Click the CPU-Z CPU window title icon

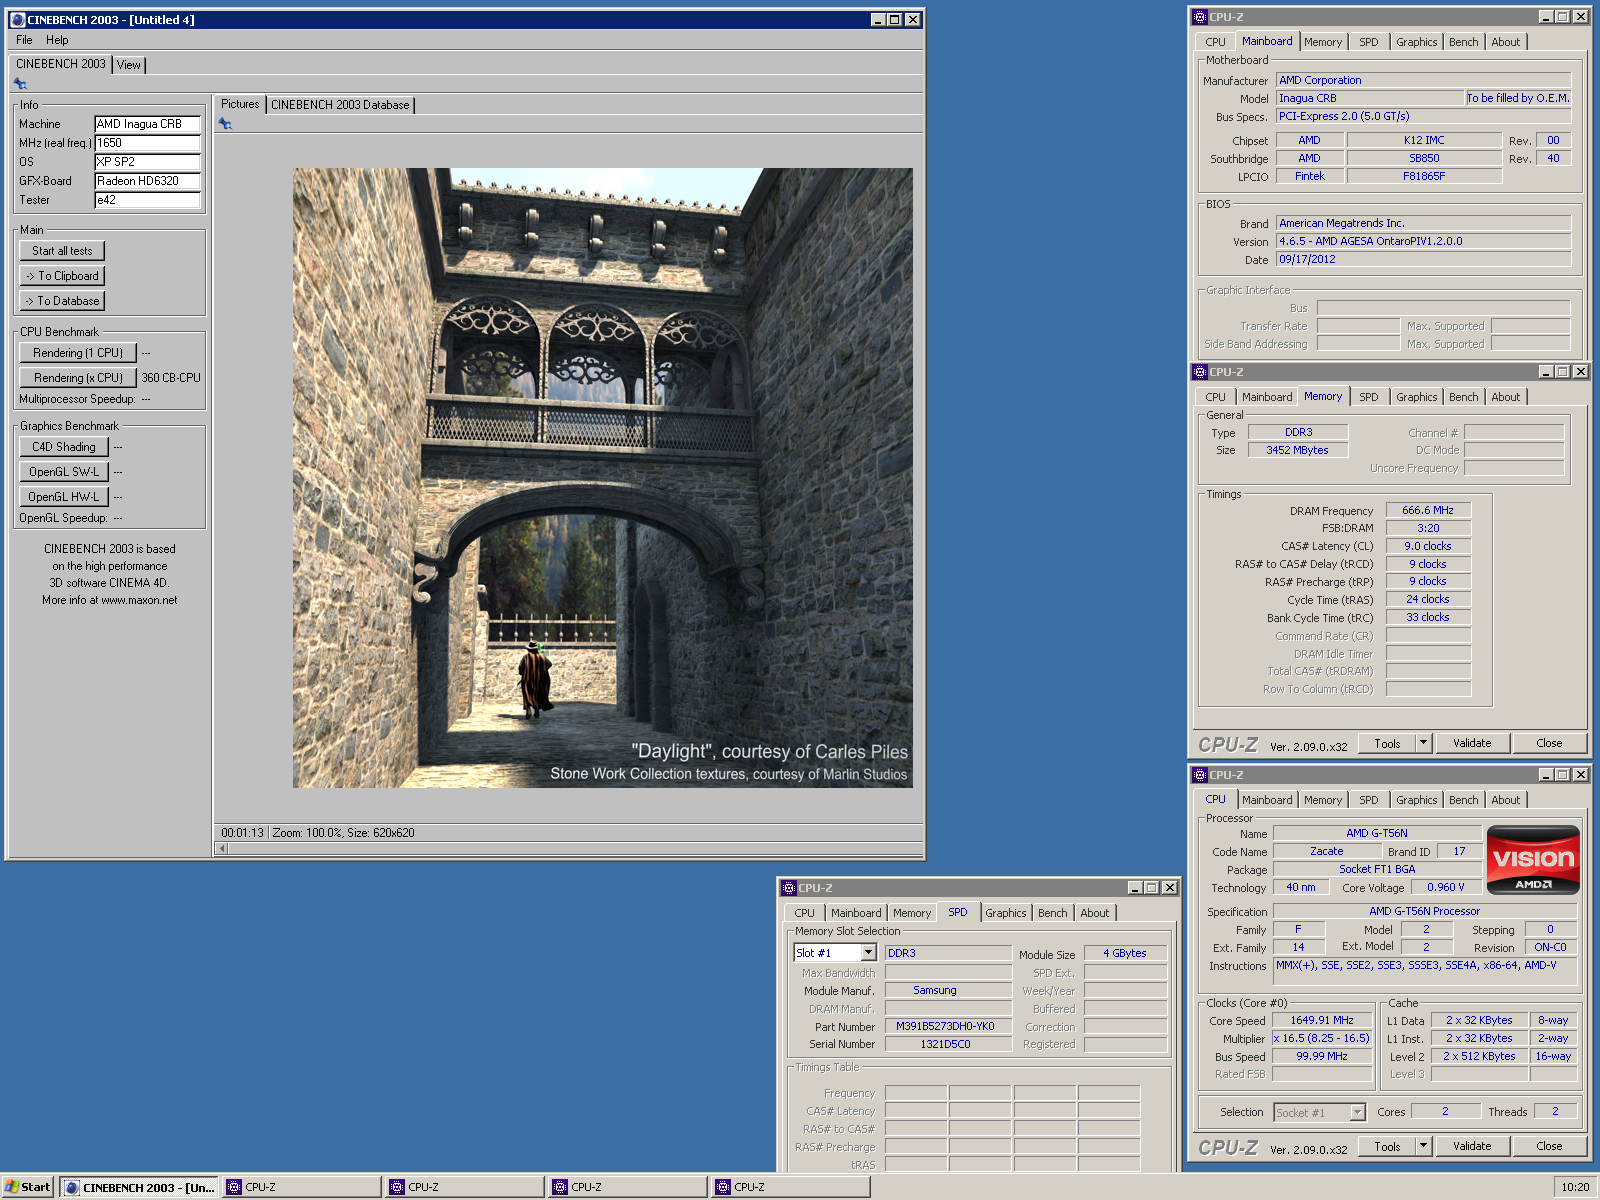point(1200,775)
